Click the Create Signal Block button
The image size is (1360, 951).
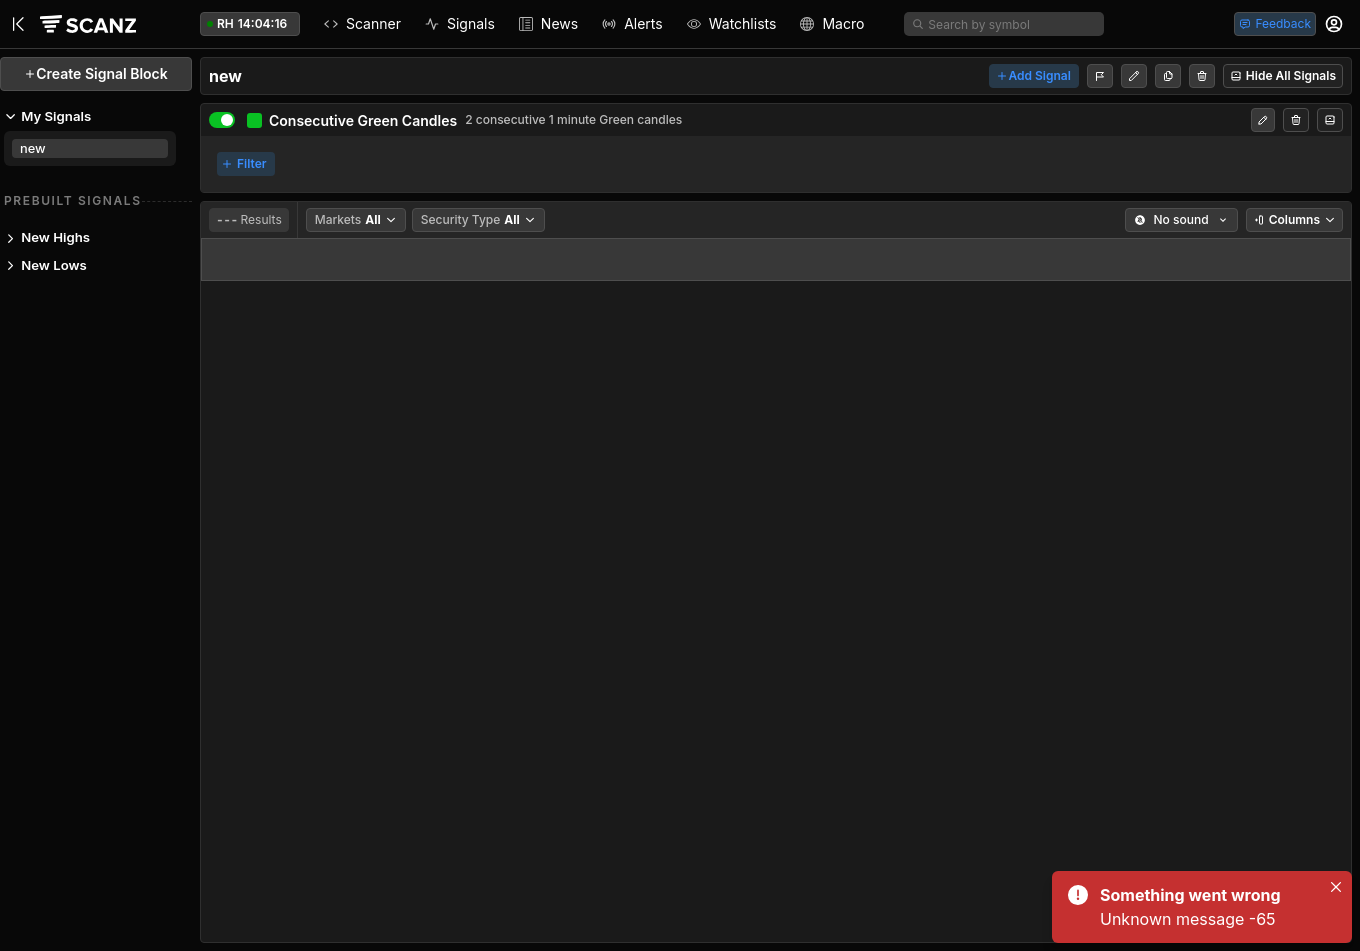[x=96, y=74]
